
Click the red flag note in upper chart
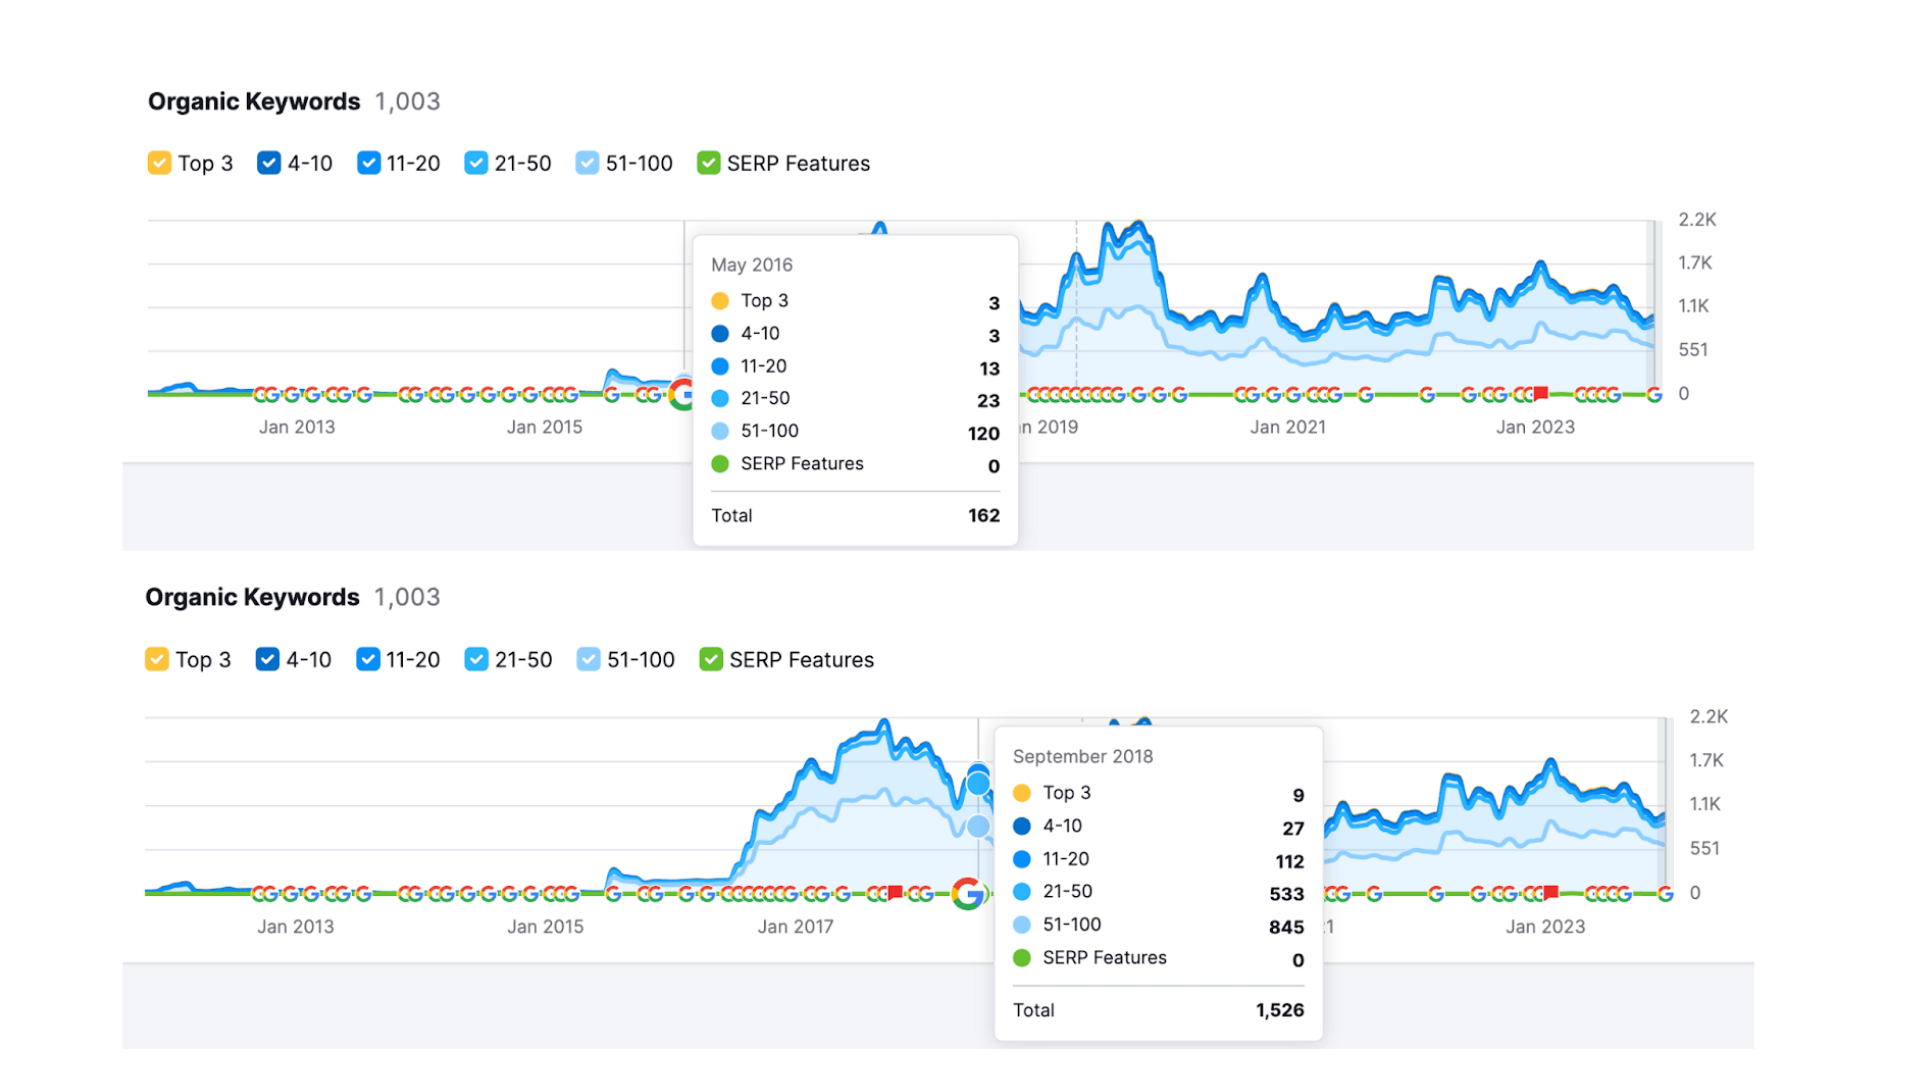(x=1541, y=393)
